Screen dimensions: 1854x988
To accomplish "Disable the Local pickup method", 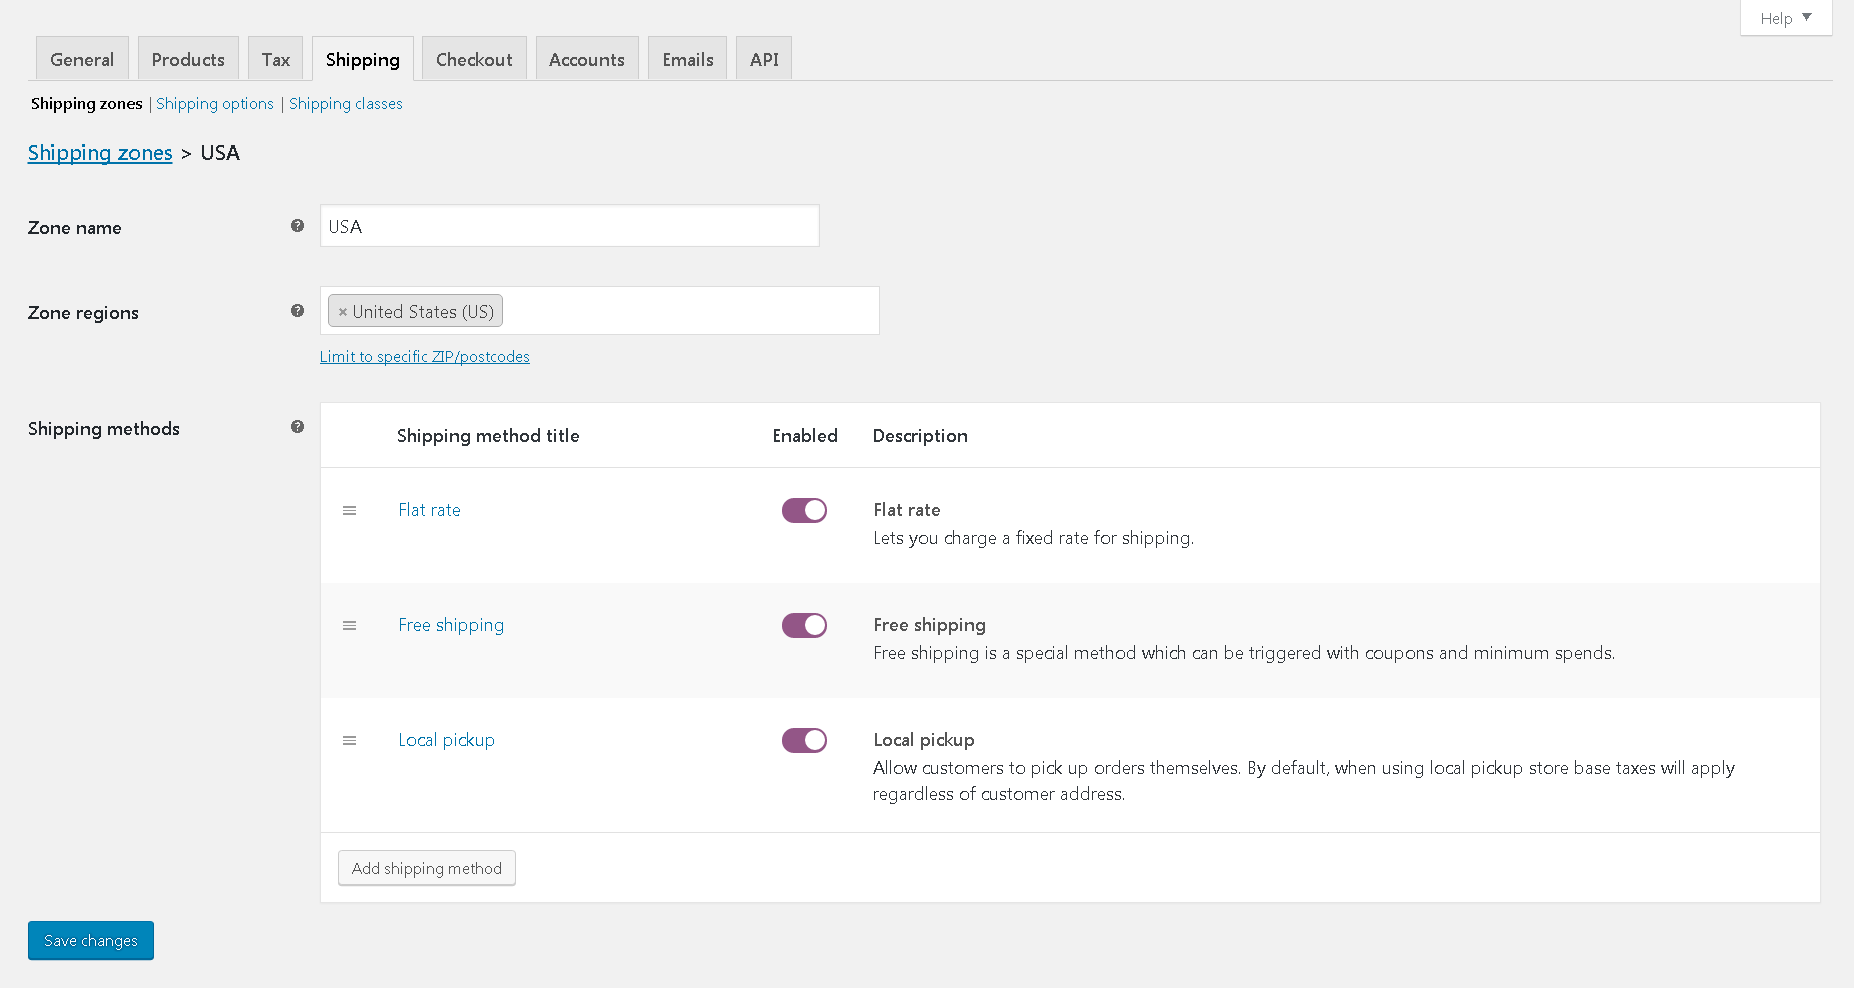I will click(804, 740).
